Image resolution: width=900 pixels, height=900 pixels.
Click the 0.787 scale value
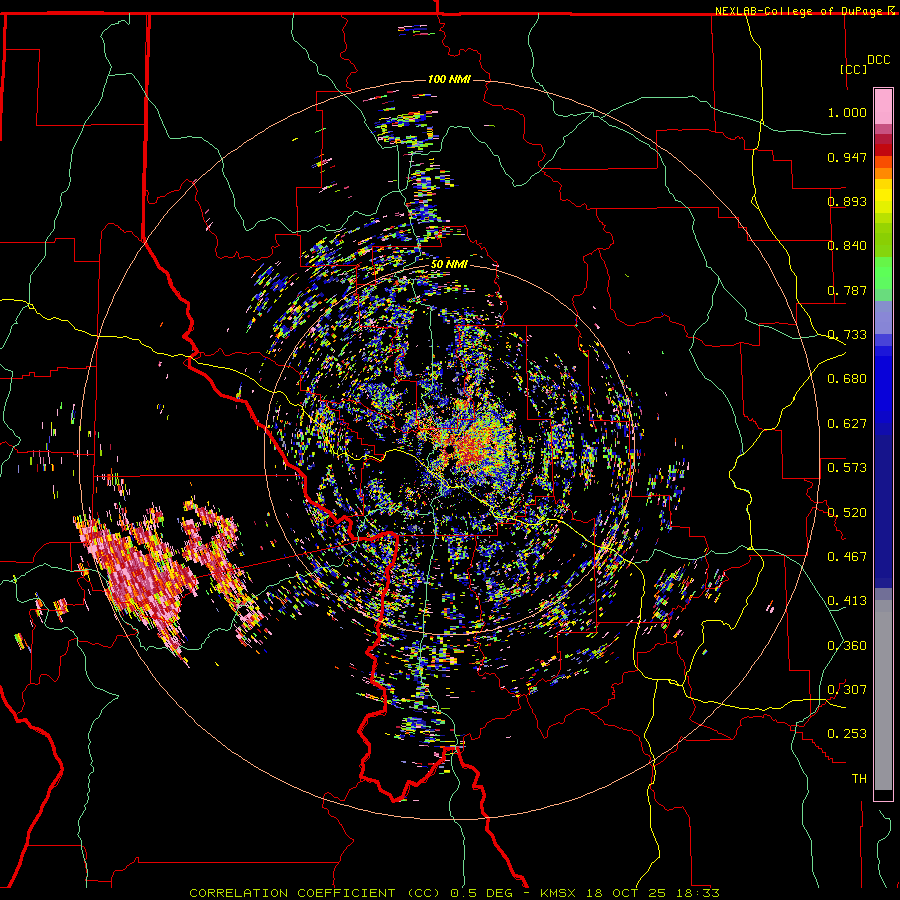(x=847, y=290)
